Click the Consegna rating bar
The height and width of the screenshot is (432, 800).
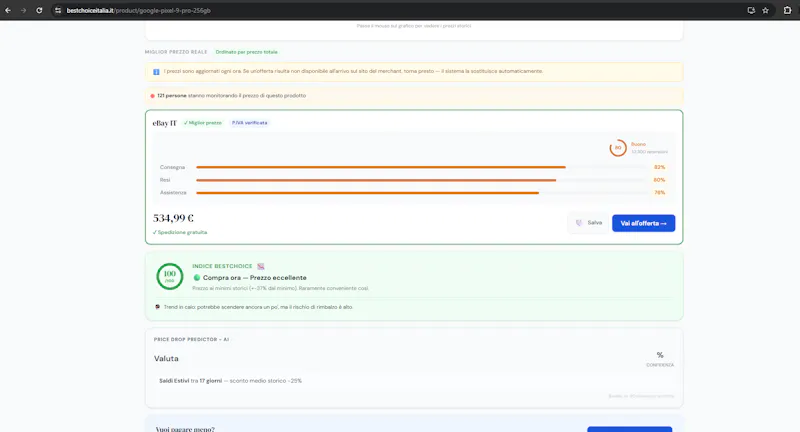[x=421, y=167]
